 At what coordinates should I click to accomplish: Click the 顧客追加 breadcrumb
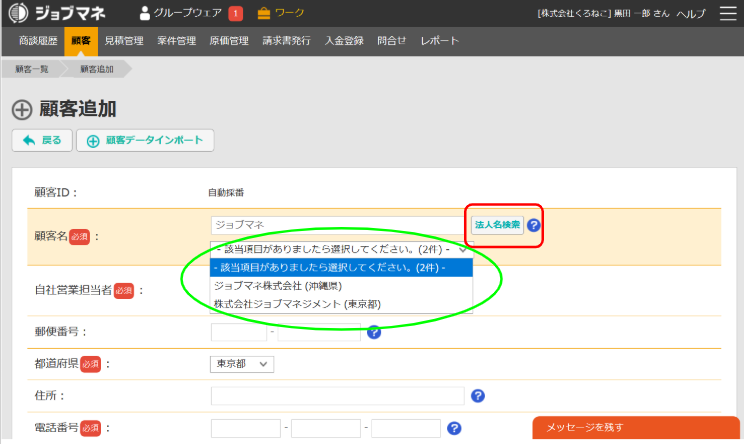pyautogui.click(x=97, y=69)
